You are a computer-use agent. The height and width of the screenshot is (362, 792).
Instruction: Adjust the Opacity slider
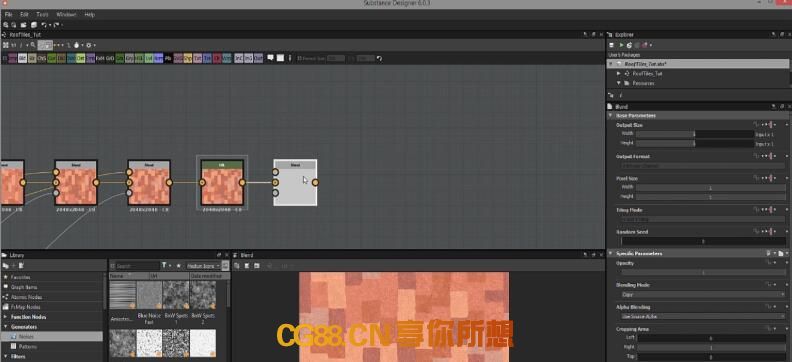pos(703,273)
